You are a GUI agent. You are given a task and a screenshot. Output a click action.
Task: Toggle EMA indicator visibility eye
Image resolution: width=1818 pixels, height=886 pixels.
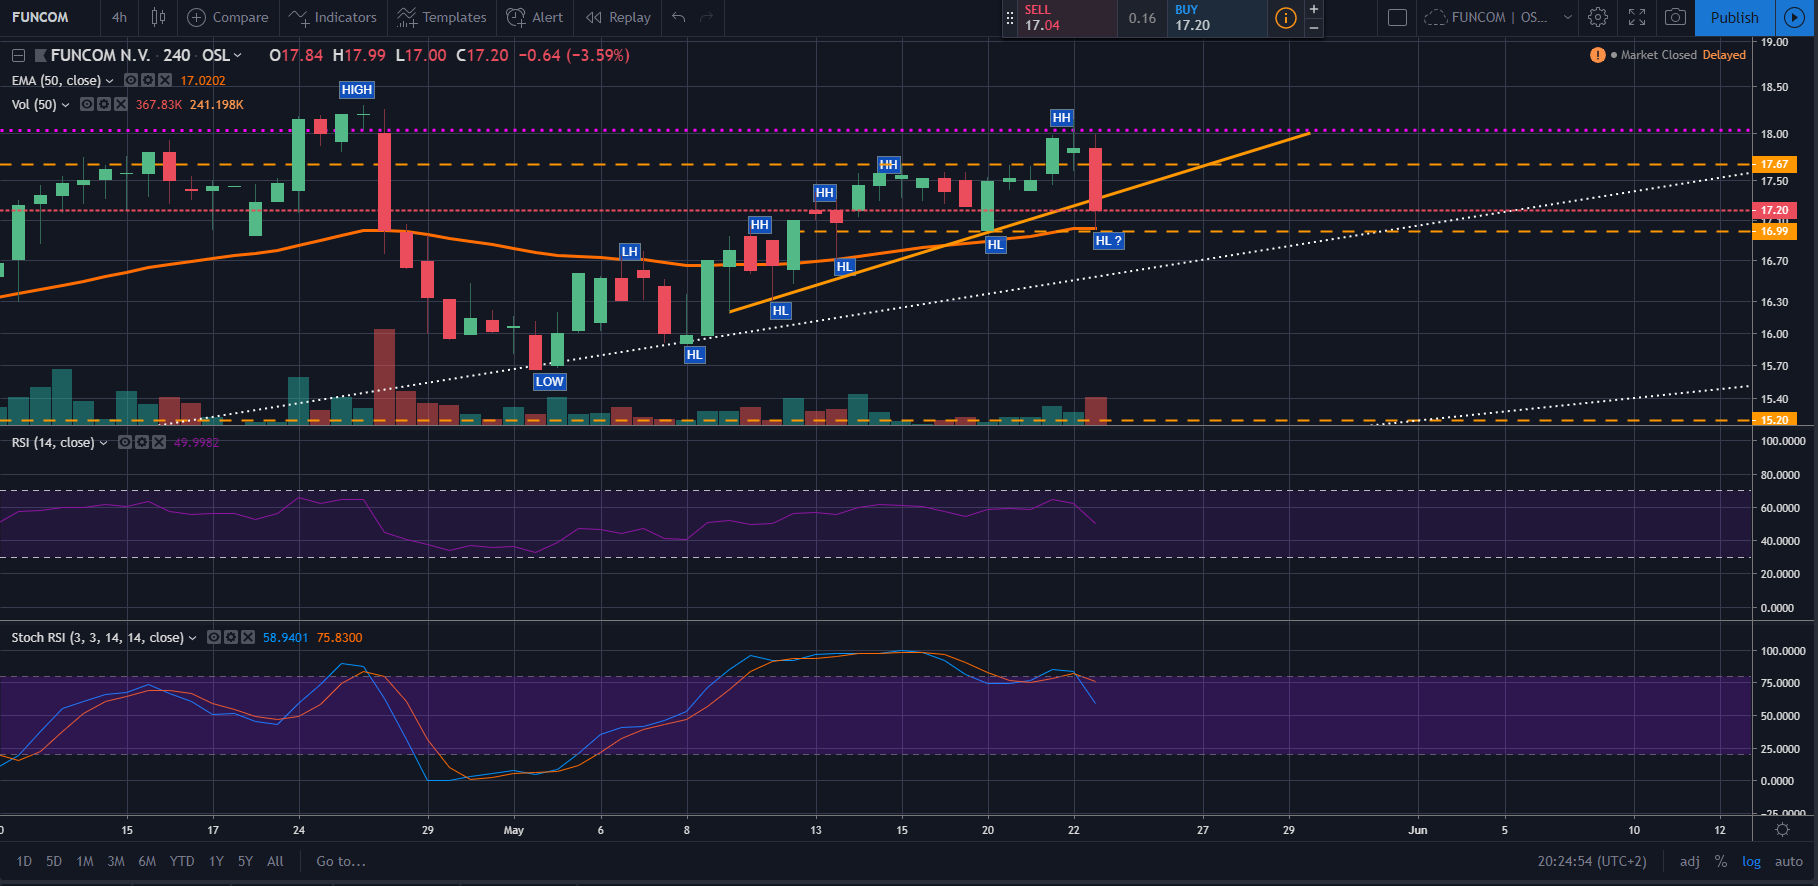tap(130, 80)
